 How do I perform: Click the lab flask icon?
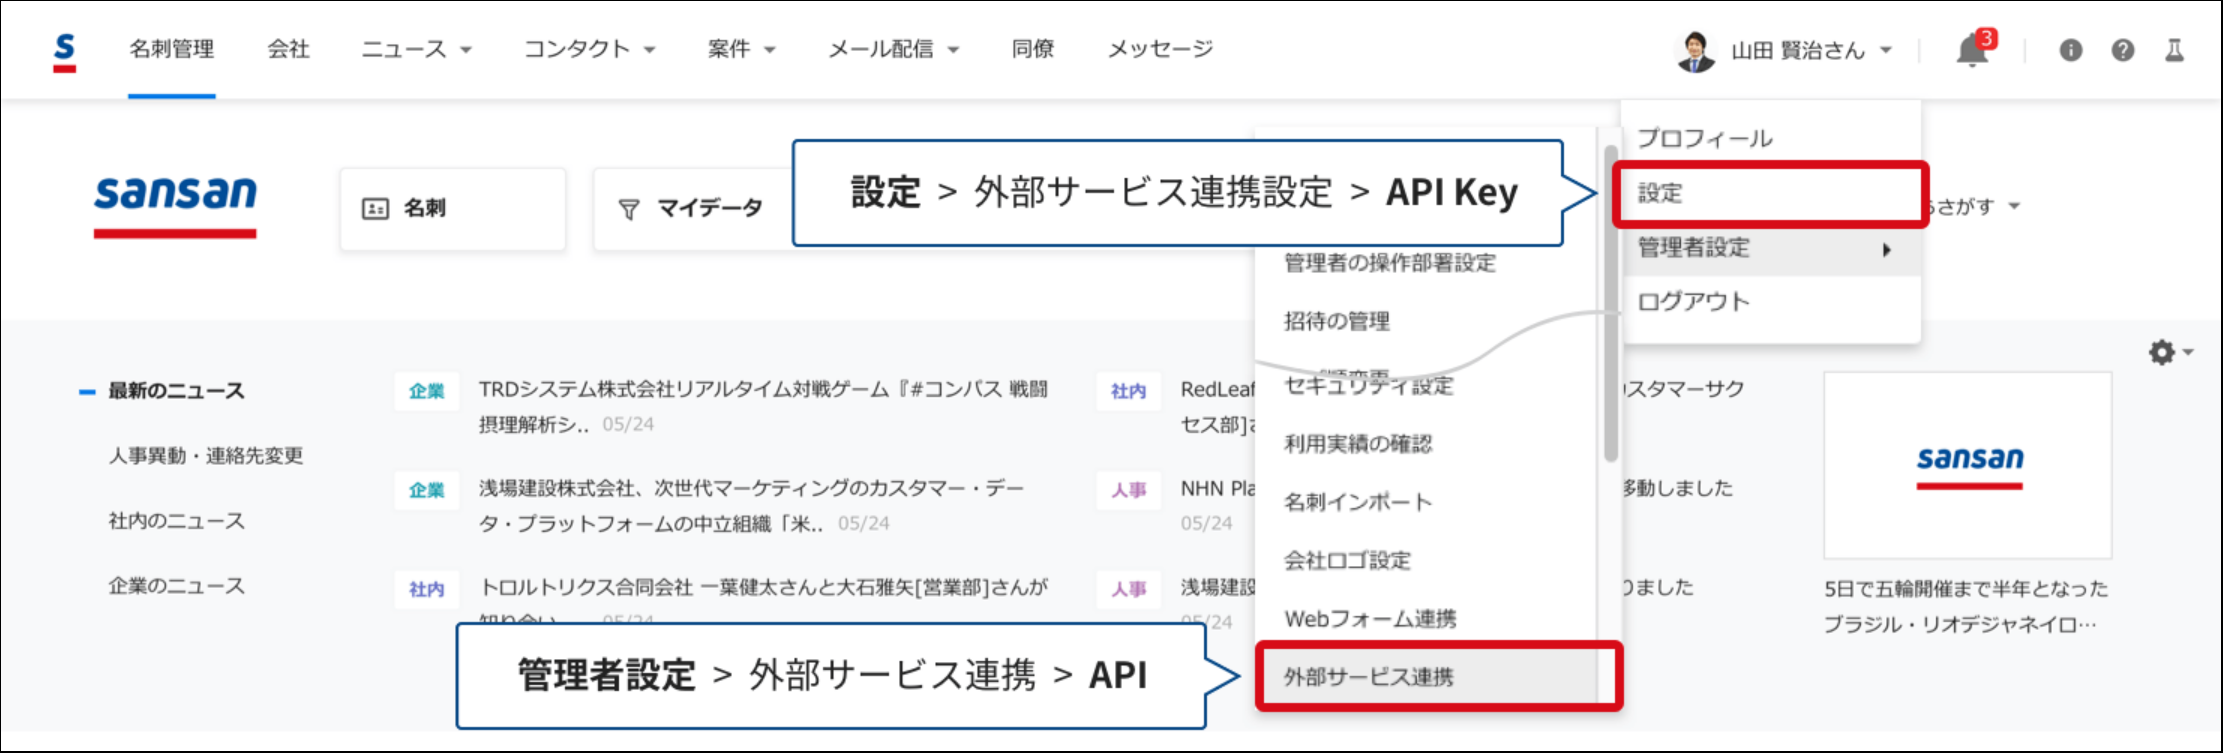[x=2175, y=50]
